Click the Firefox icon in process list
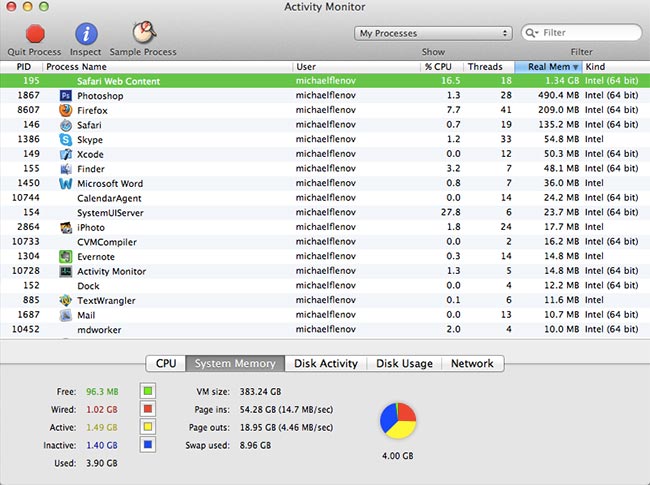The height and width of the screenshot is (485, 650). tap(65, 110)
